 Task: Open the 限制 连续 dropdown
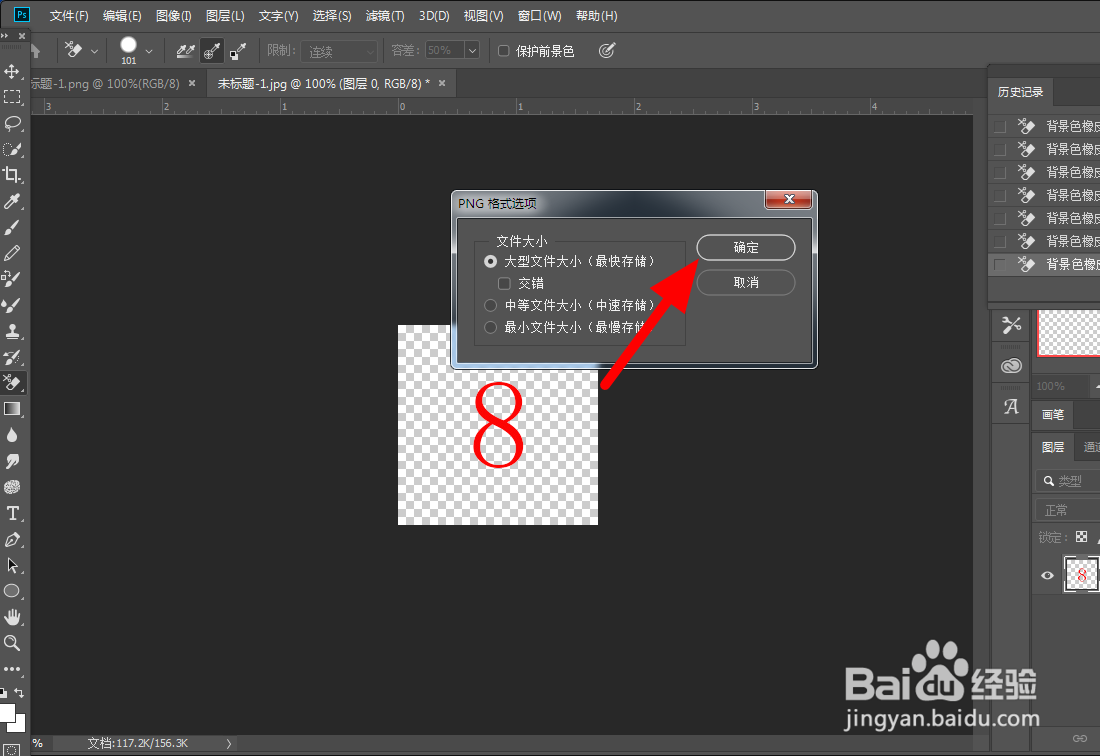(339, 51)
